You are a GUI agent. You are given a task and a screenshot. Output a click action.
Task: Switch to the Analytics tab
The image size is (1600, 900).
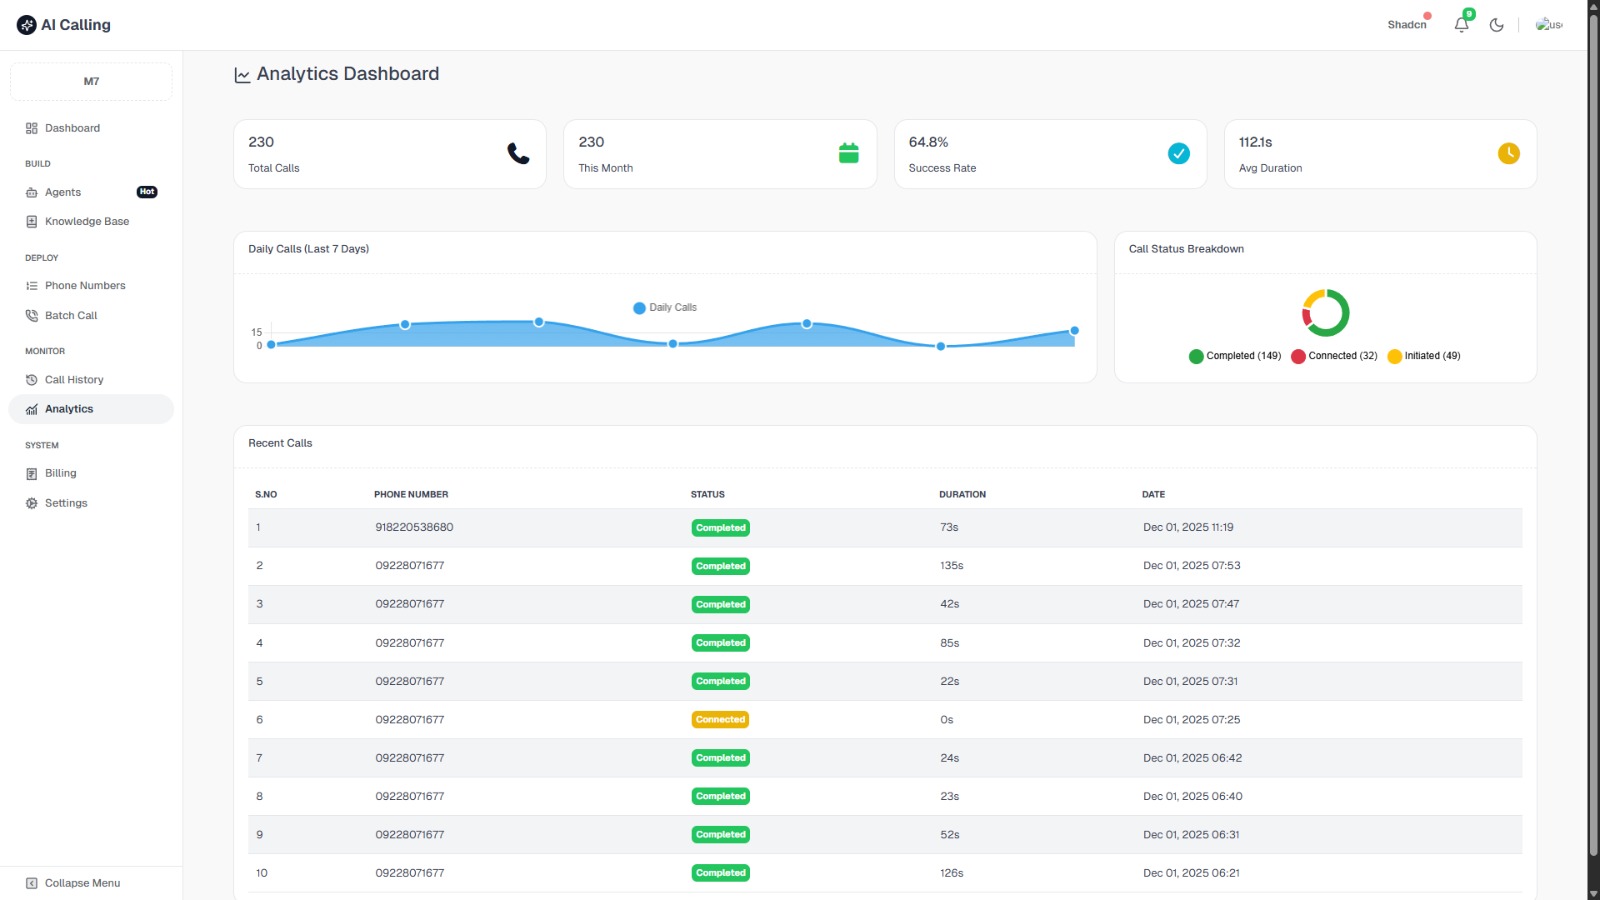[x=69, y=408]
